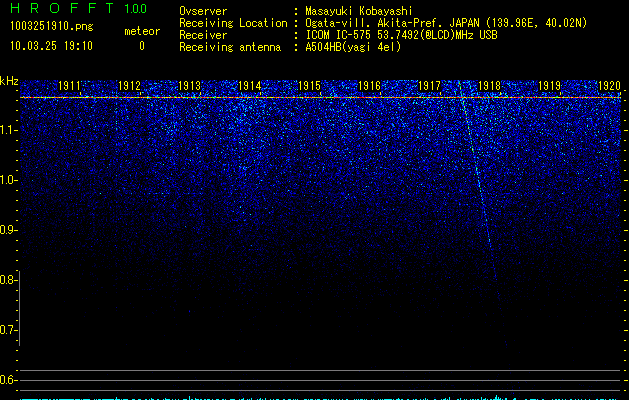
Task: Click the 1.1 kHz axis label
Action: point(9,130)
